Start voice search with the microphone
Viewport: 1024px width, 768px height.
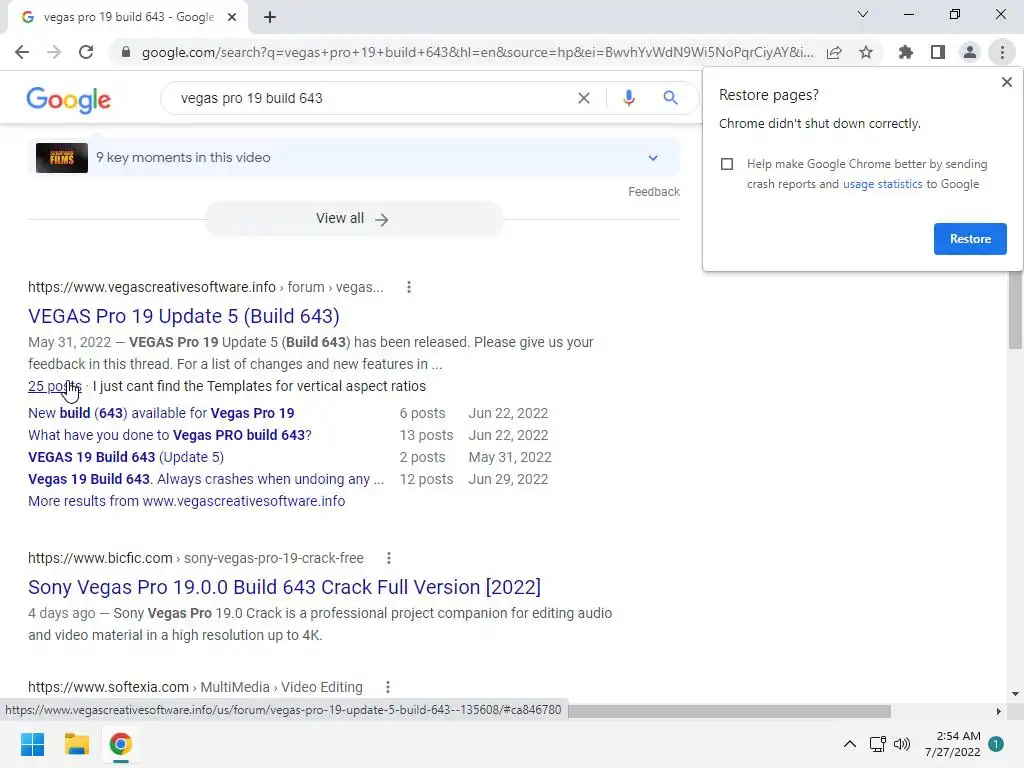(x=628, y=98)
